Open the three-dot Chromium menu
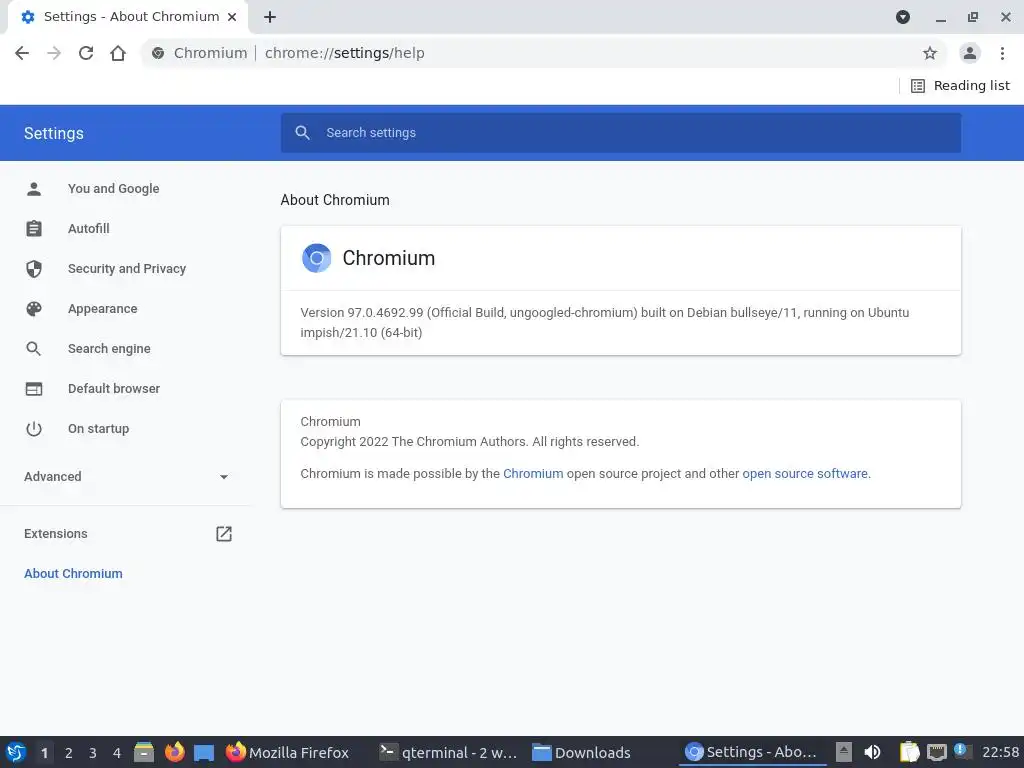The image size is (1024, 768). pyautogui.click(x=1002, y=53)
